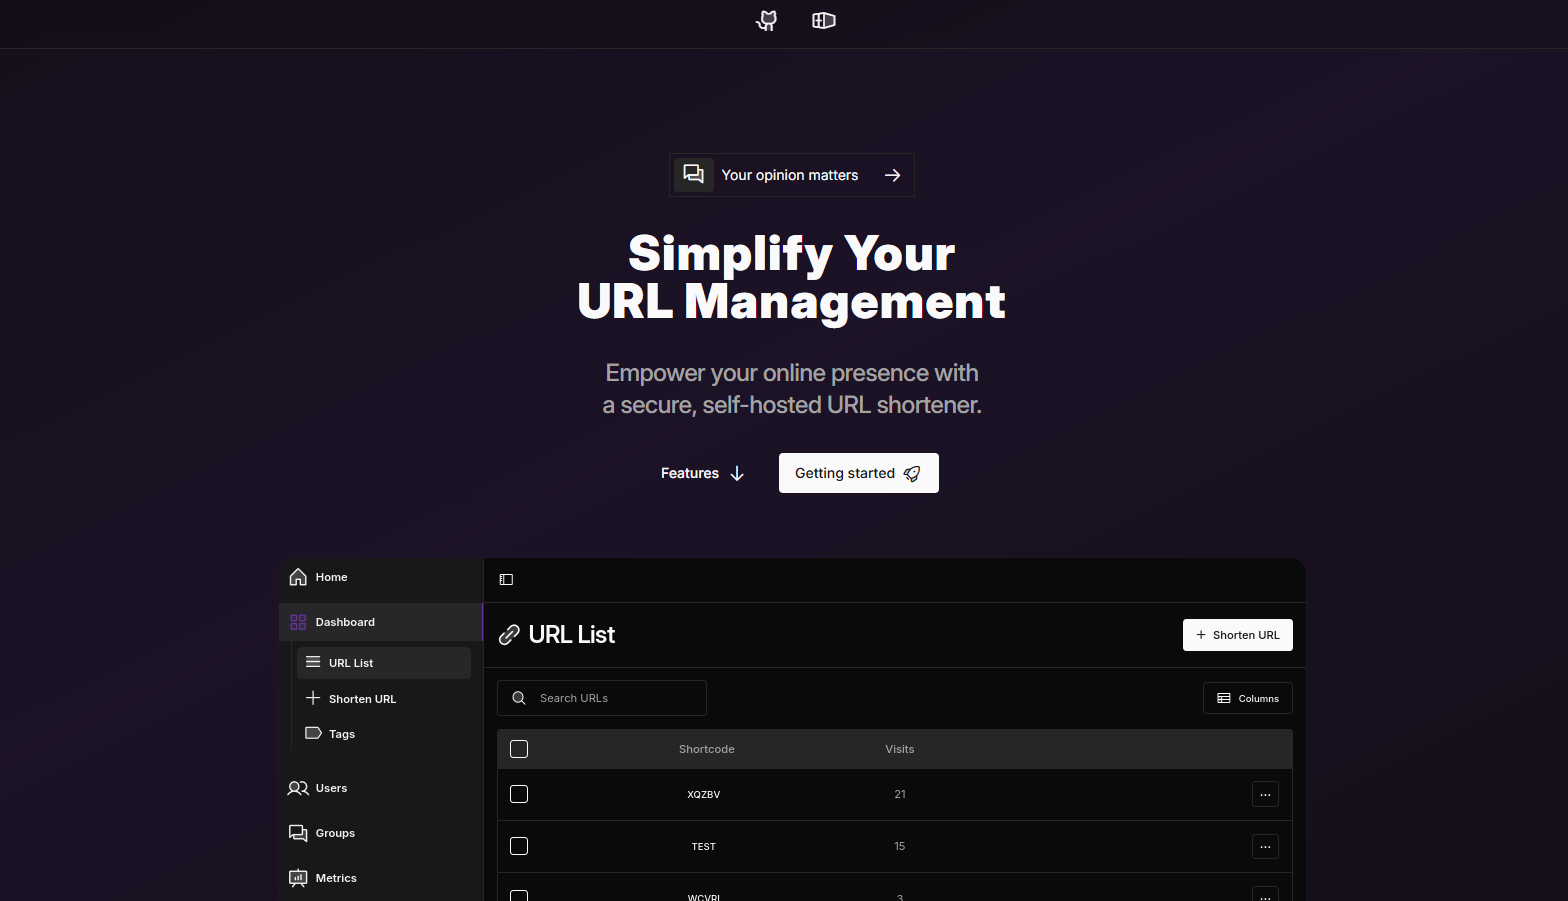This screenshot has height=901, width=1568.
Task: Click the arrow next to Your opinion matters
Action: click(892, 175)
